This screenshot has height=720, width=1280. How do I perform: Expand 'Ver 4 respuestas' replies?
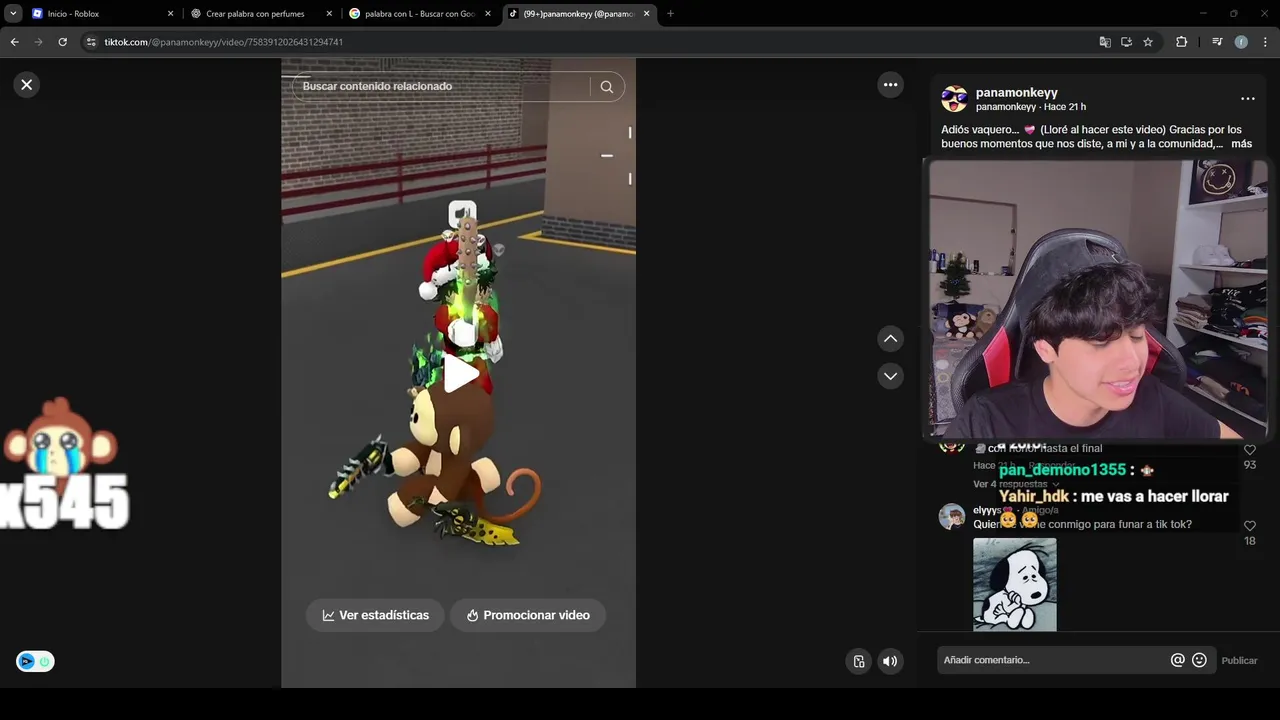click(x=1015, y=484)
